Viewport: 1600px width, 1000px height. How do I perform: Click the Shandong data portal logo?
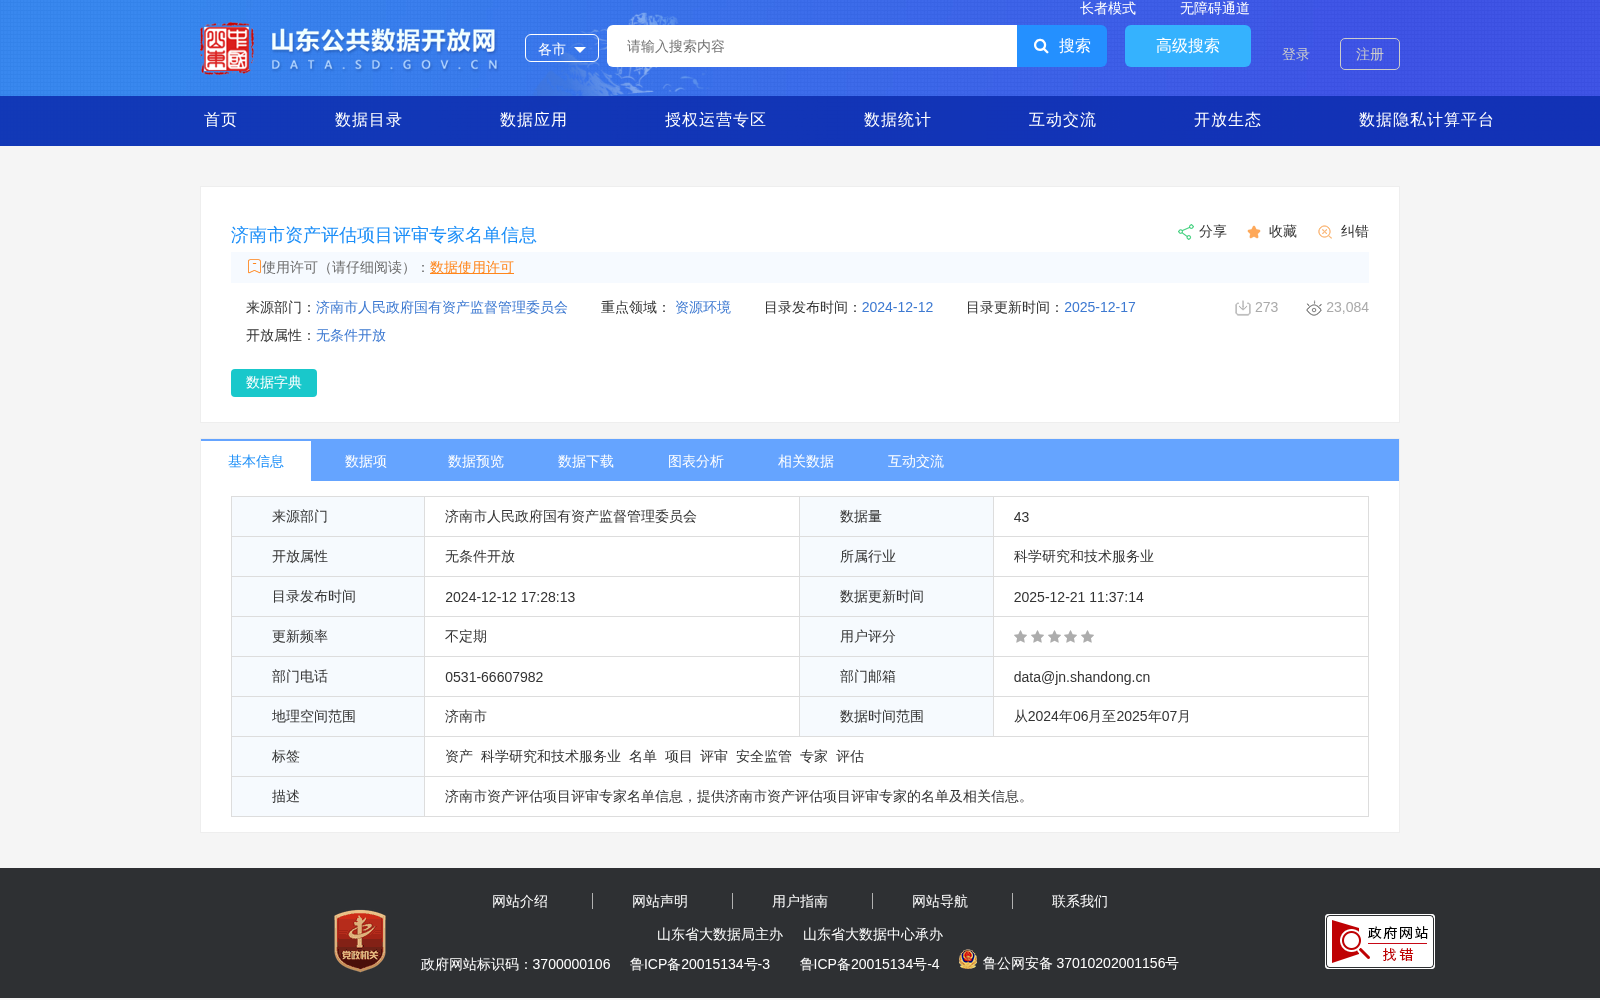[x=350, y=48]
